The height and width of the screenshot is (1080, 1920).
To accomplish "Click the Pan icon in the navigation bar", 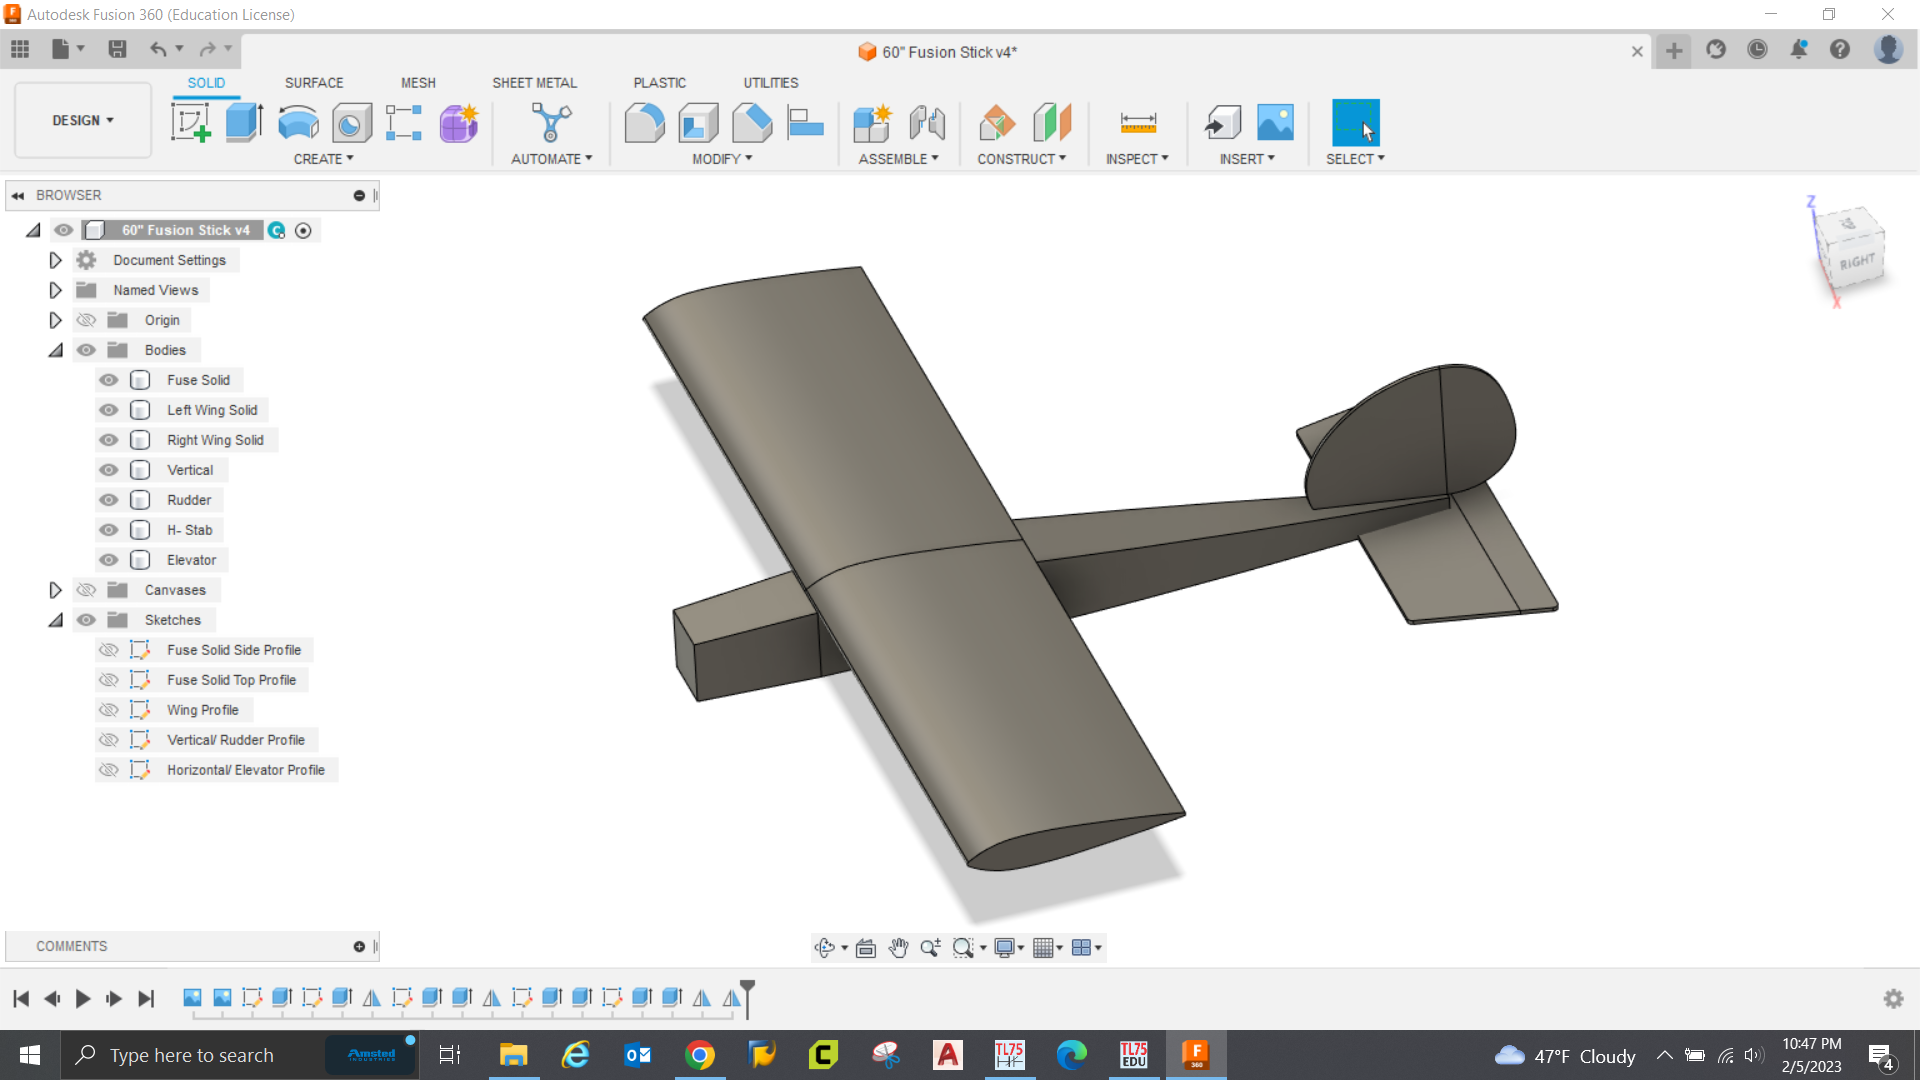I will click(x=897, y=947).
